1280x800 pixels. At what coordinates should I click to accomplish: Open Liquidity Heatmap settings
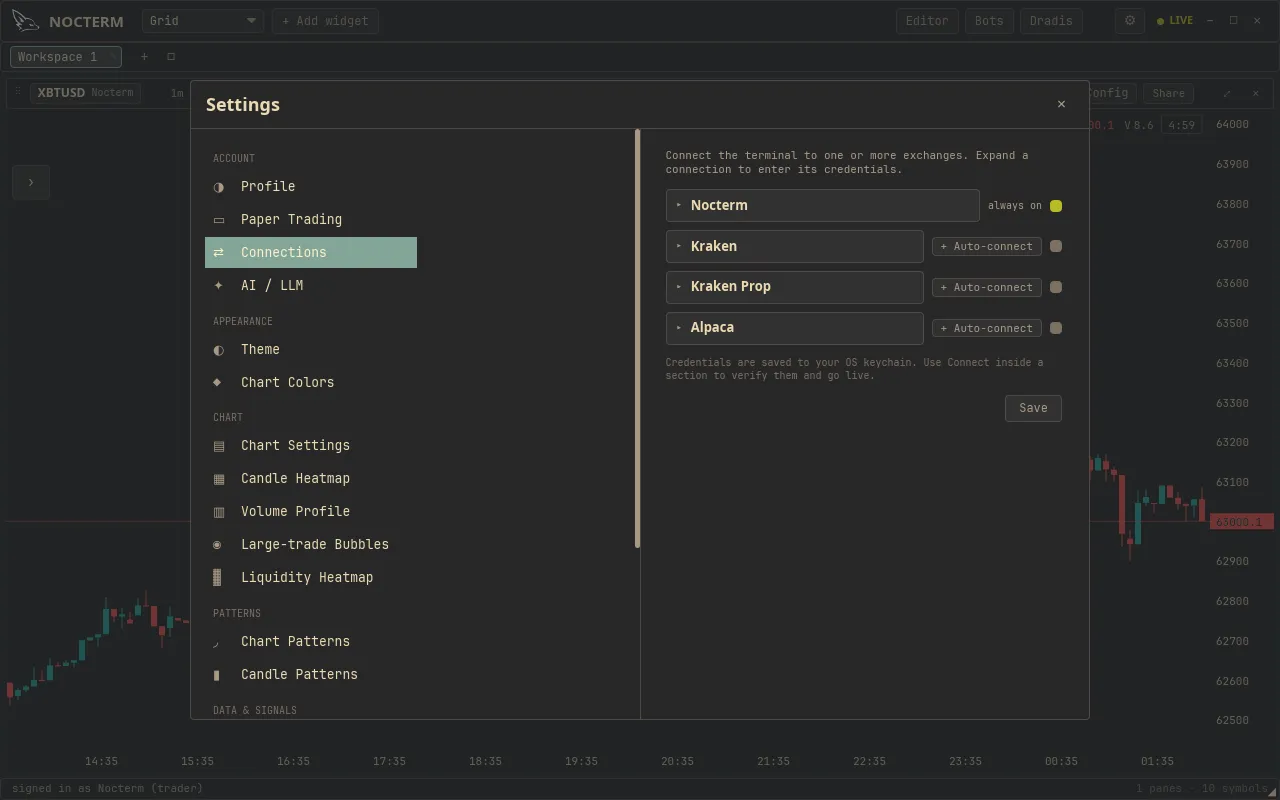[x=311, y=578]
